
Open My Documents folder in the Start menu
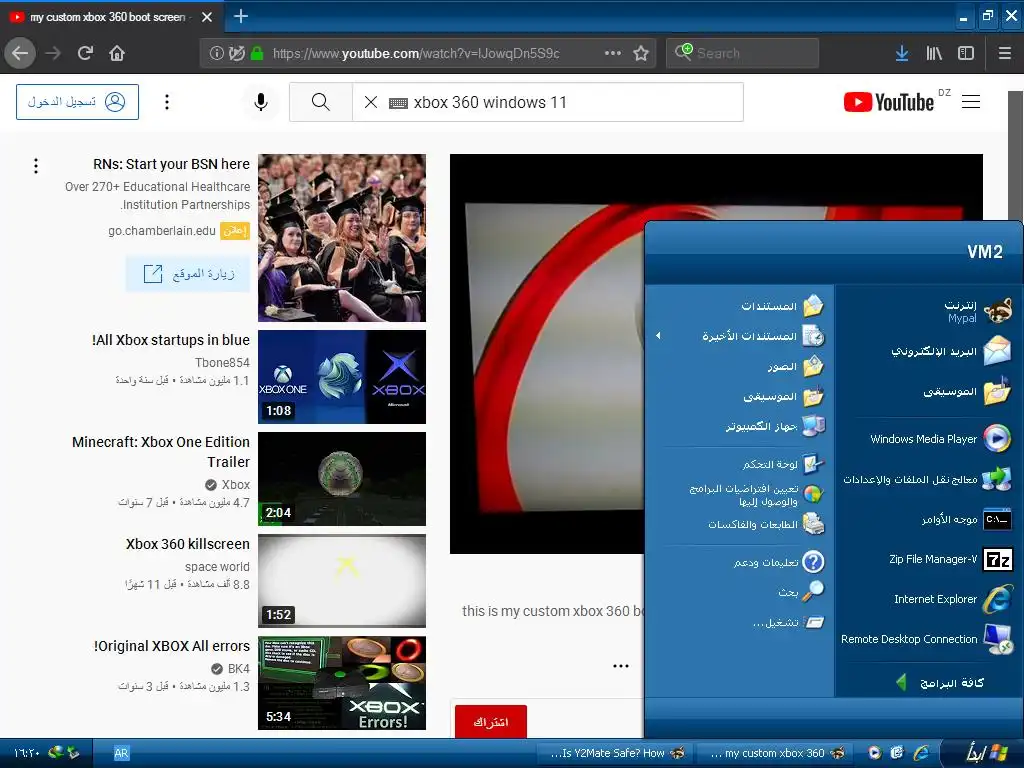click(x=782, y=306)
